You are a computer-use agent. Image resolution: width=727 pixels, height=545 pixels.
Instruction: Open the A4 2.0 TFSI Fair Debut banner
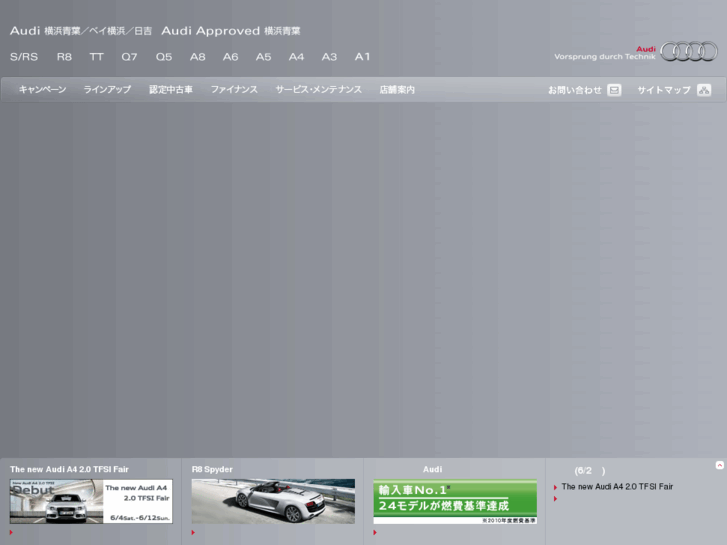[x=91, y=501]
